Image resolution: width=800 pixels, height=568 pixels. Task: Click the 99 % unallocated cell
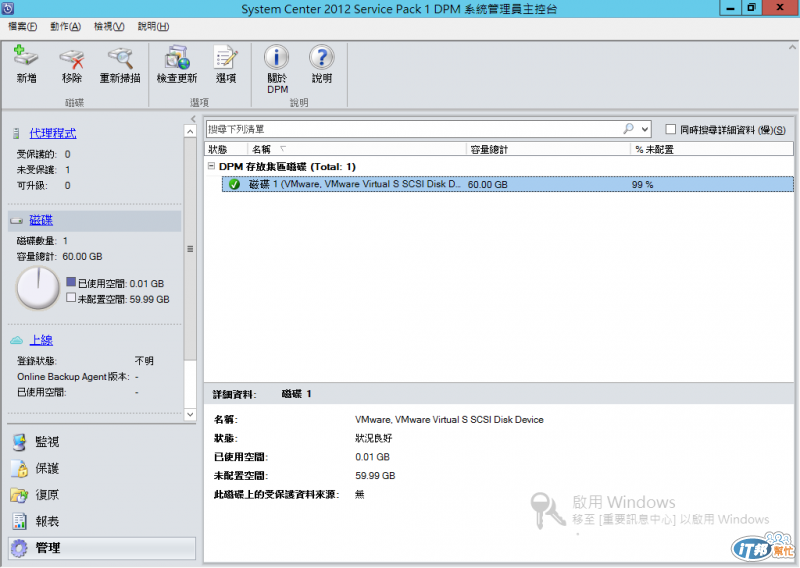tap(642, 185)
